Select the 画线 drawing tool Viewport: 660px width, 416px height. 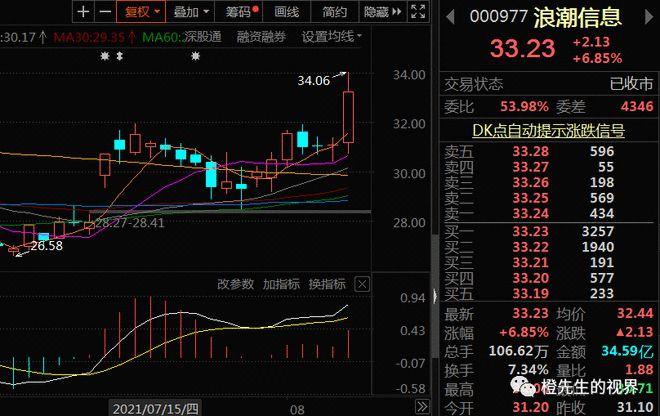[286, 11]
